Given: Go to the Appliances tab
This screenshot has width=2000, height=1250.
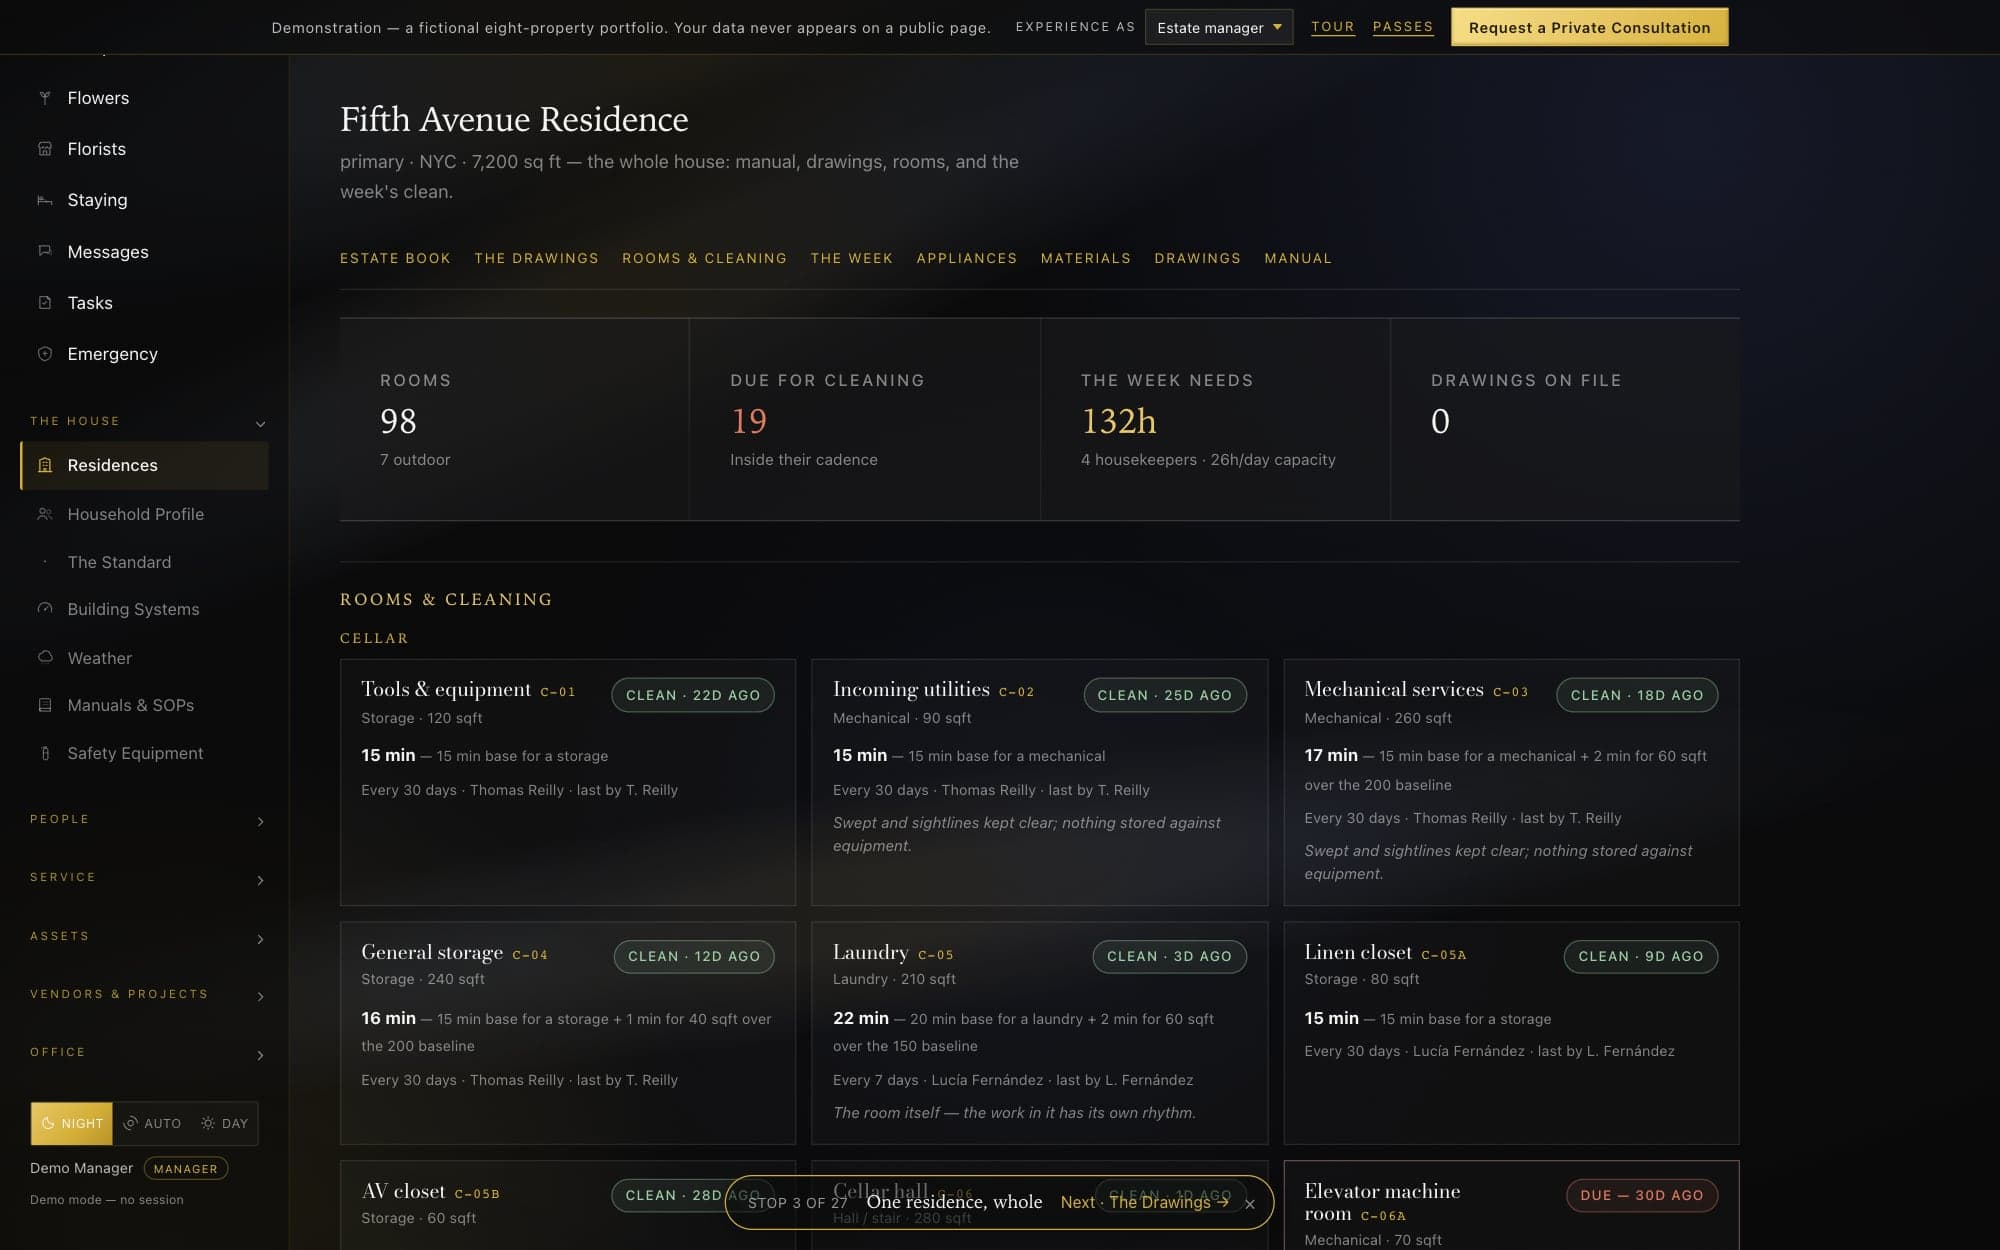Looking at the screenshot, I should tap(966, 258).
